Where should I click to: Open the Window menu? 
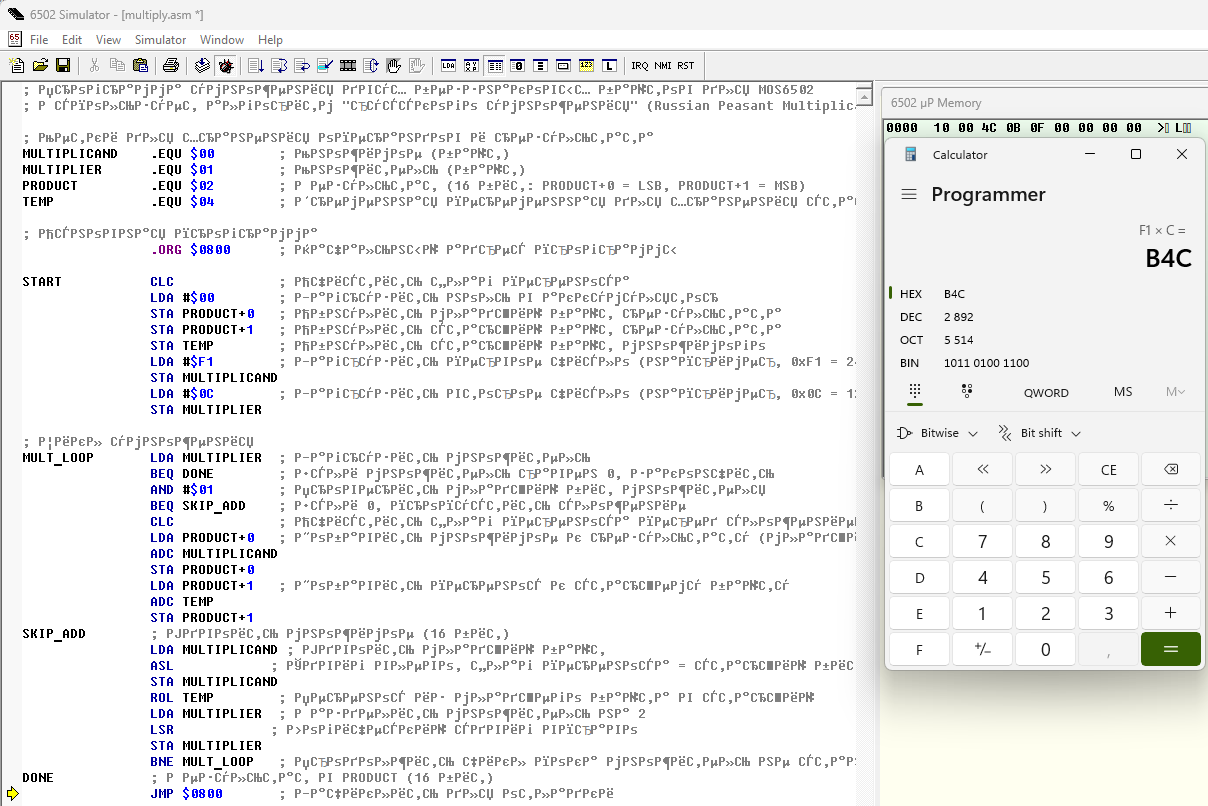[221, 40]
